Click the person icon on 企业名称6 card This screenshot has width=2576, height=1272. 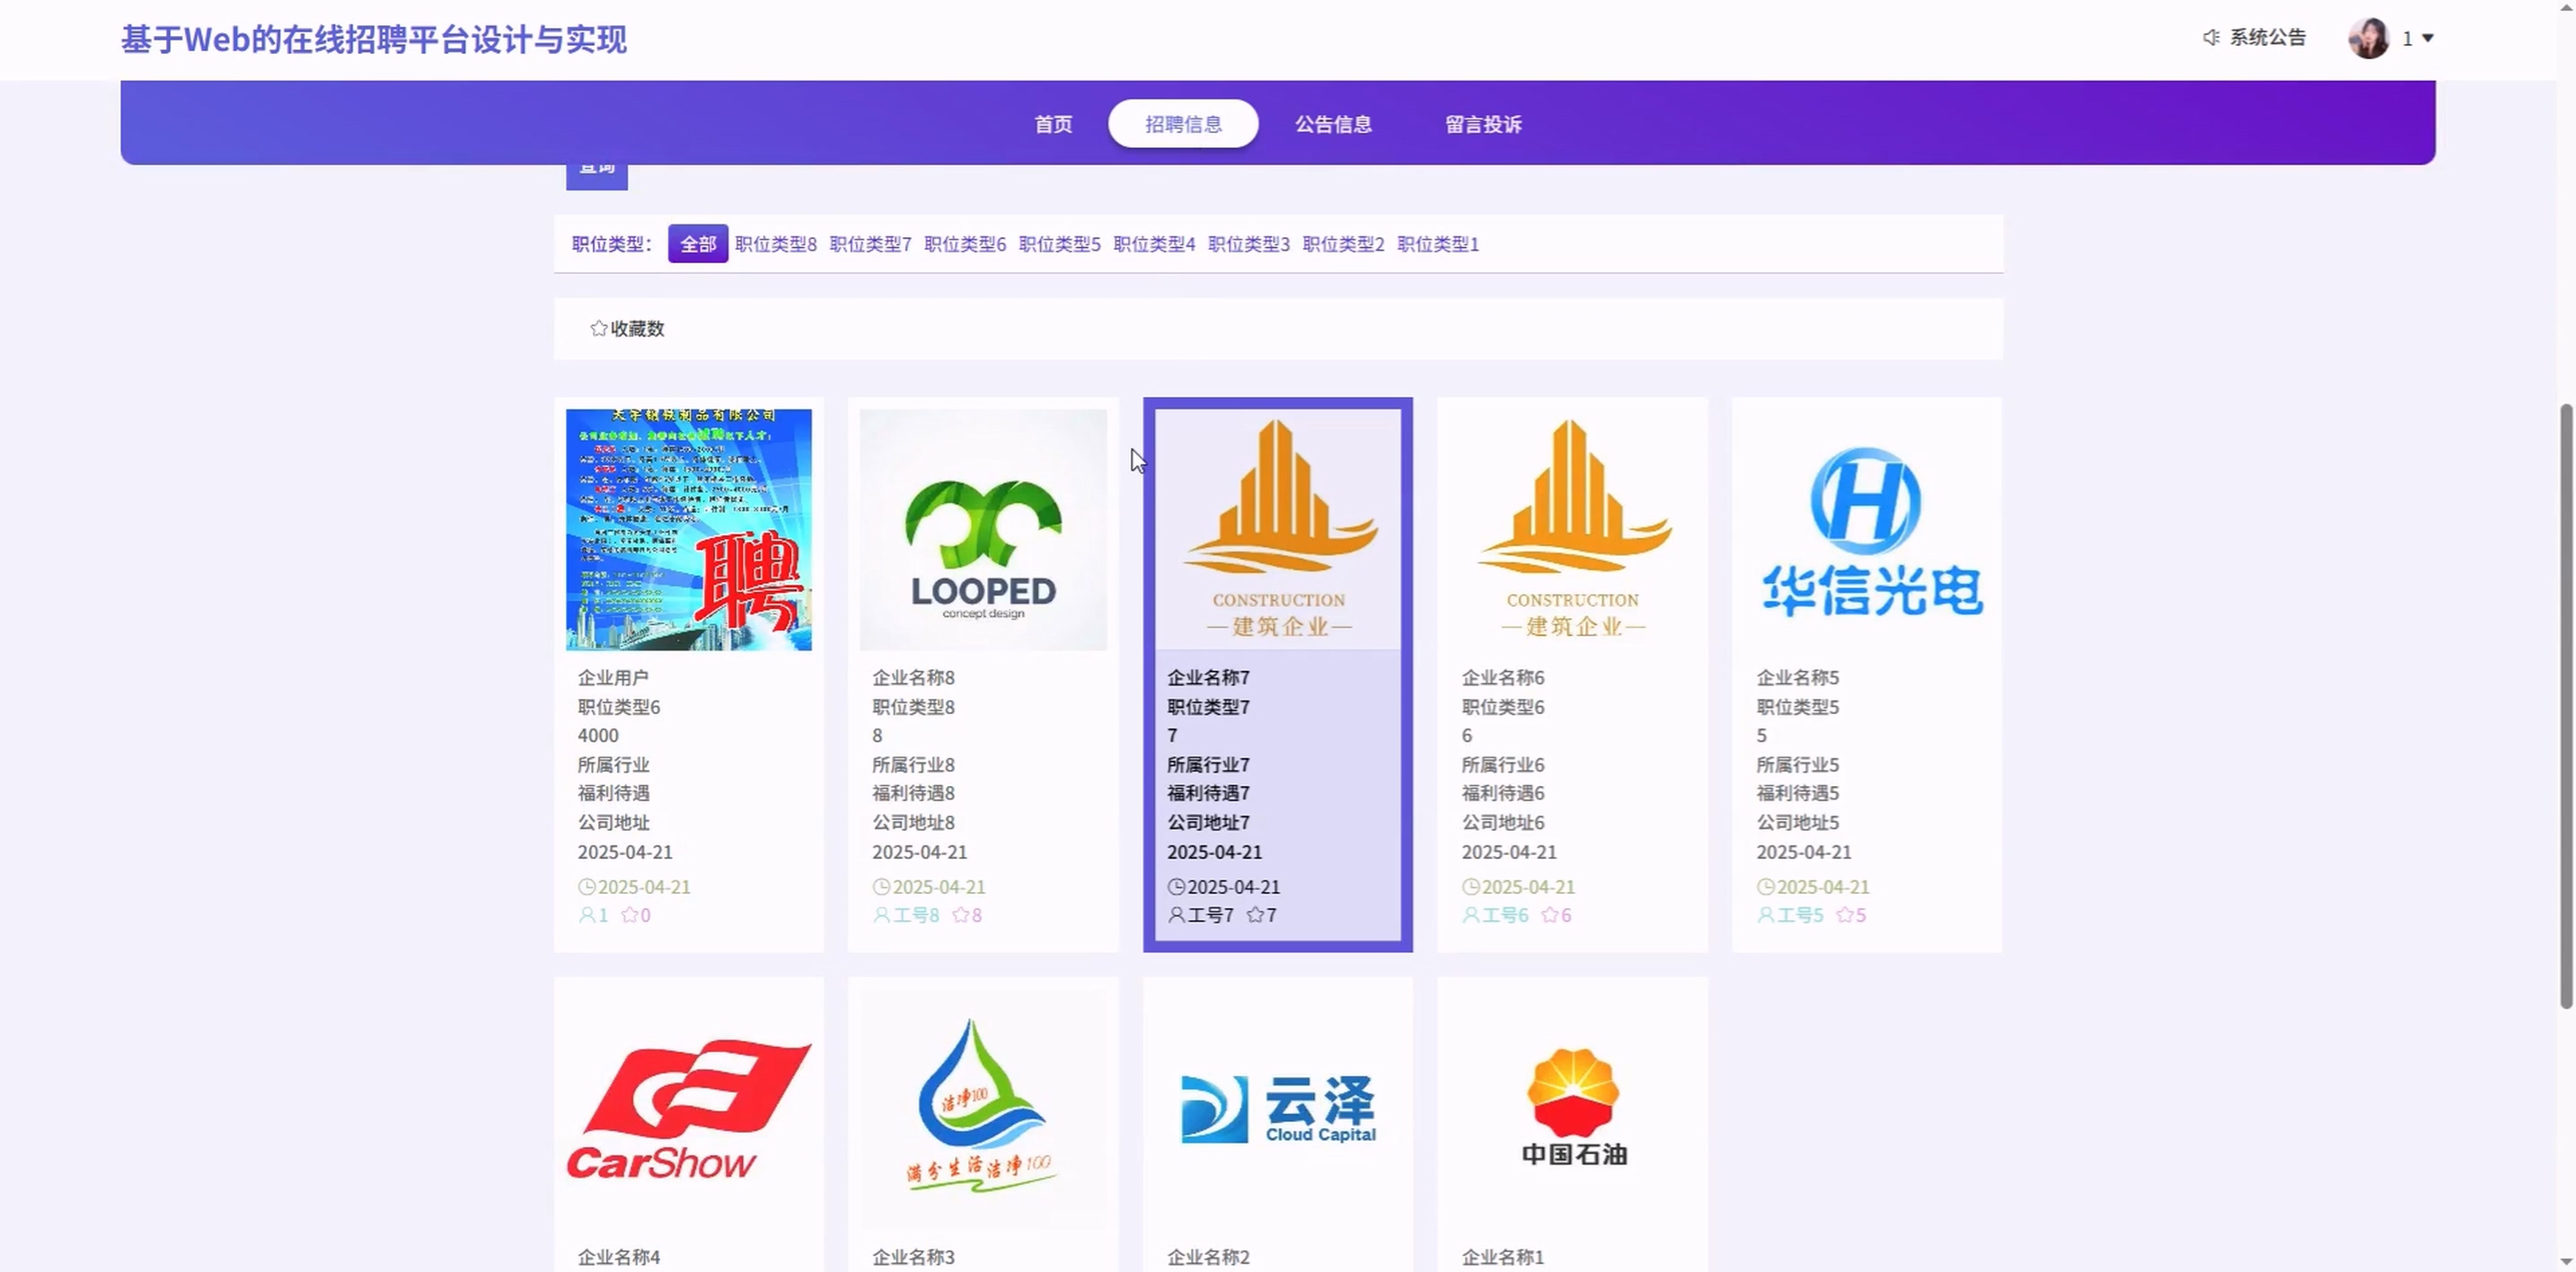[1470, 915]
